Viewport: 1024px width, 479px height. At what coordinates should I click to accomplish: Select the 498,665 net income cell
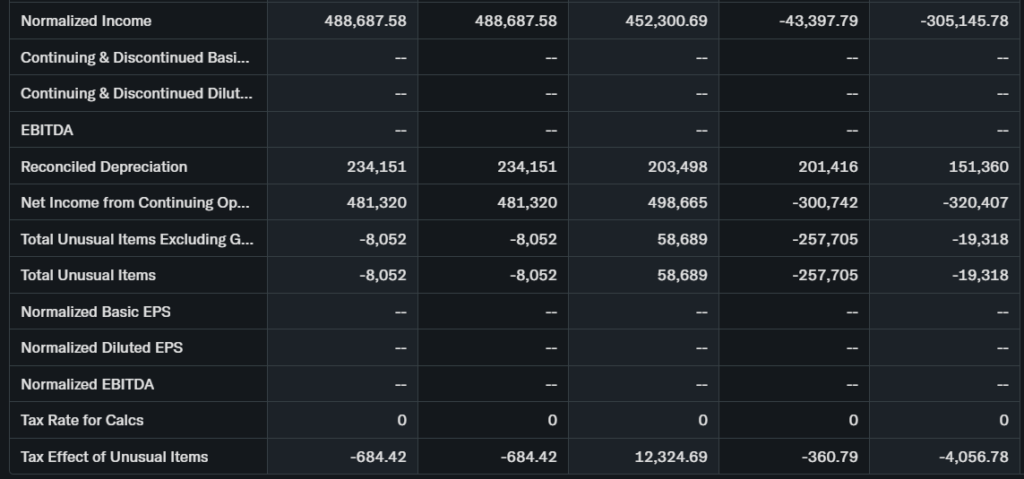[x=678, y=203]
